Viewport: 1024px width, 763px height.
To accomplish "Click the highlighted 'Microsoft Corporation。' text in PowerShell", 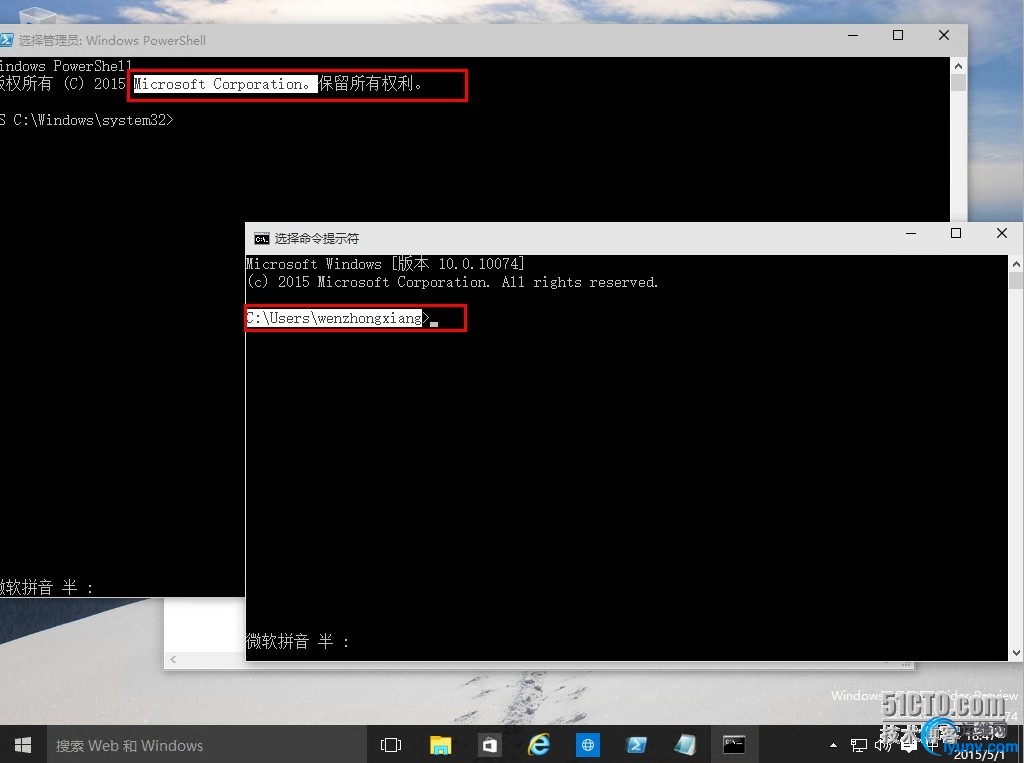I will pyautogui.click(x=225, y=84).
